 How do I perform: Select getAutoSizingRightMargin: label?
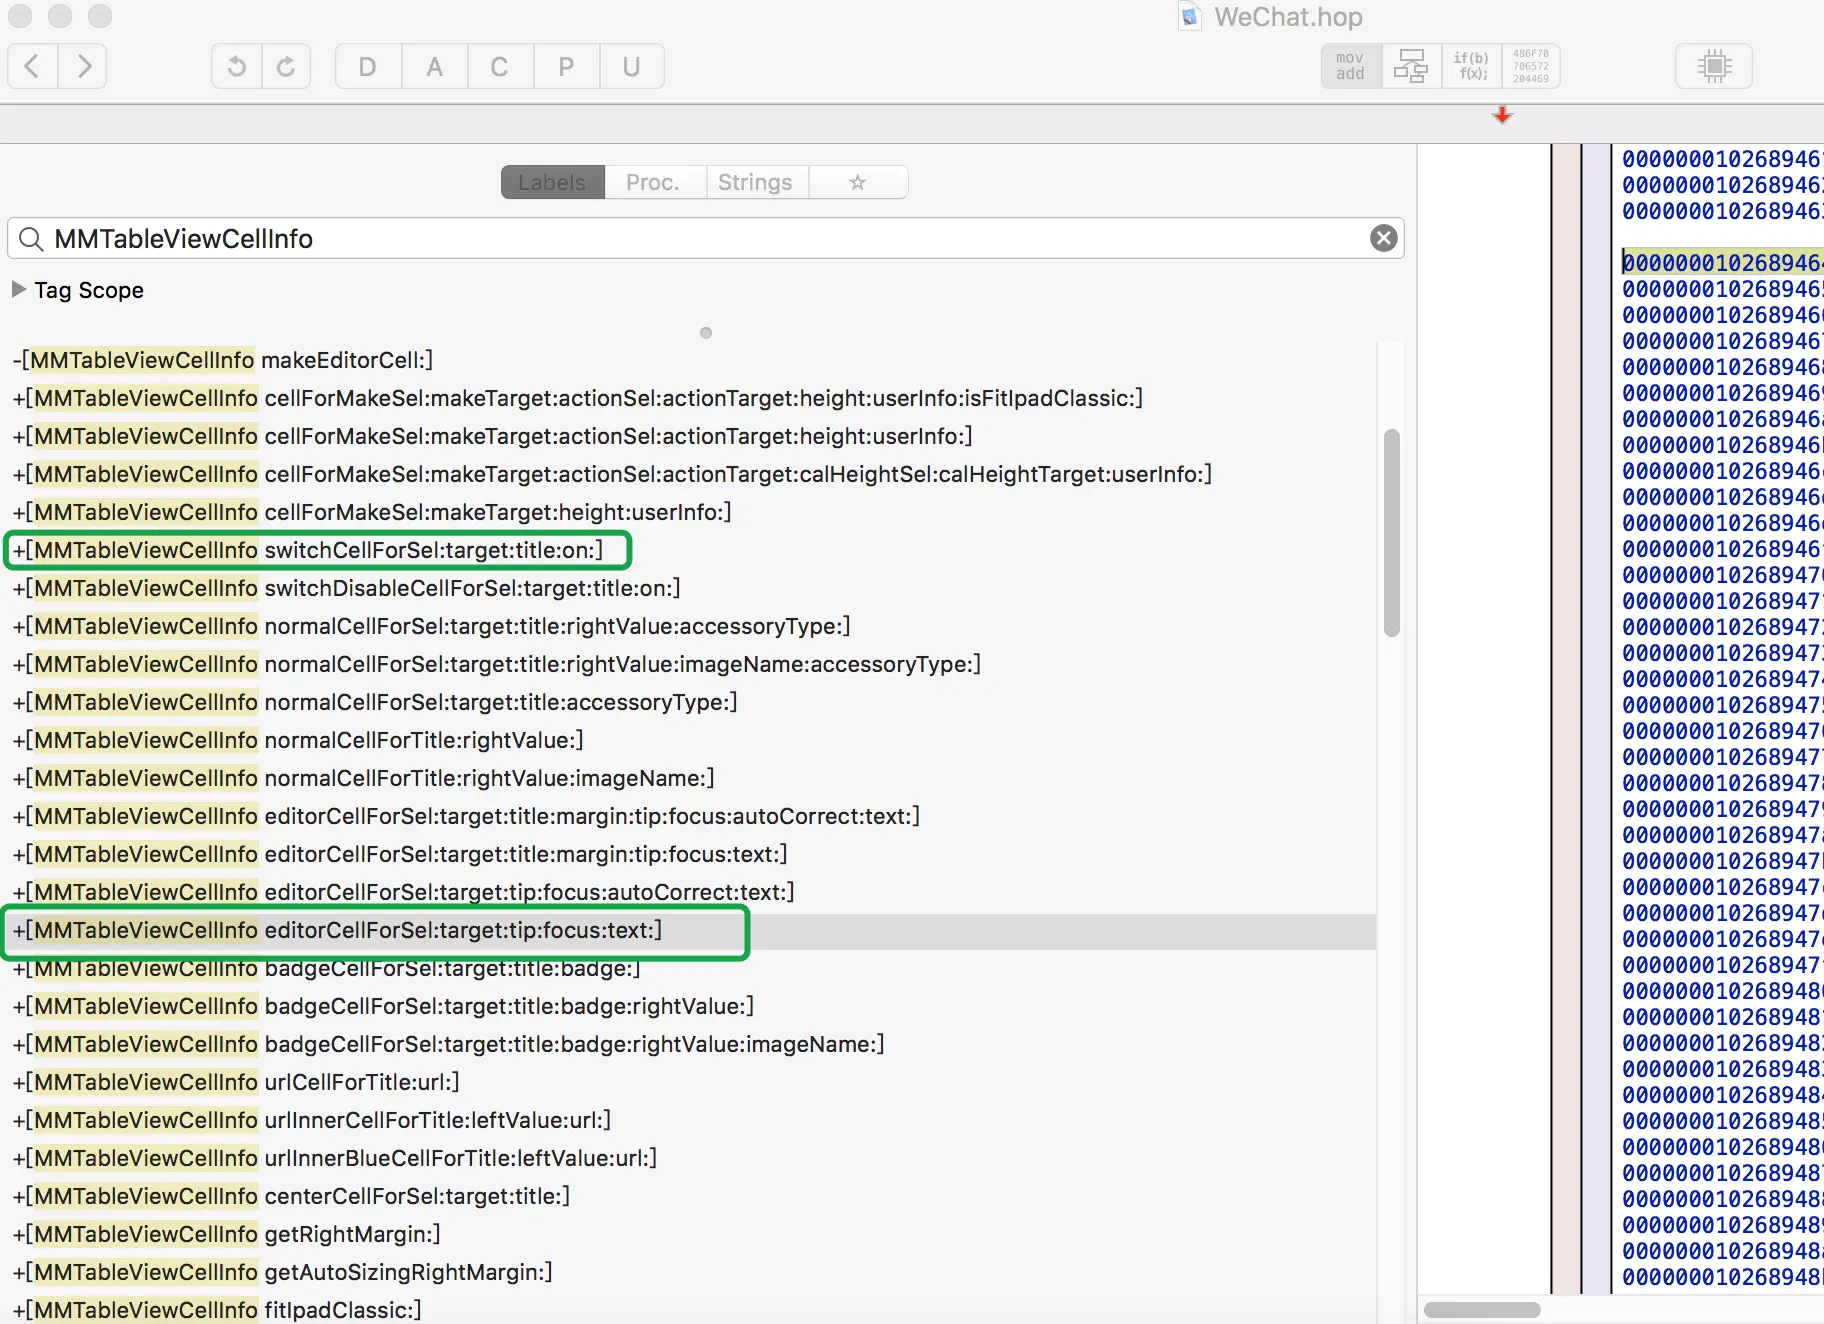pos(282,1272)
